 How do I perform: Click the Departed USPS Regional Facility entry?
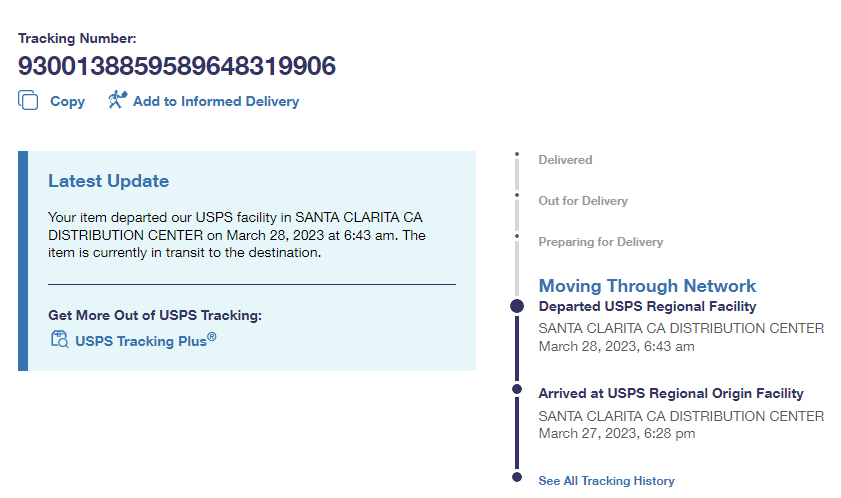coord(647,307)
